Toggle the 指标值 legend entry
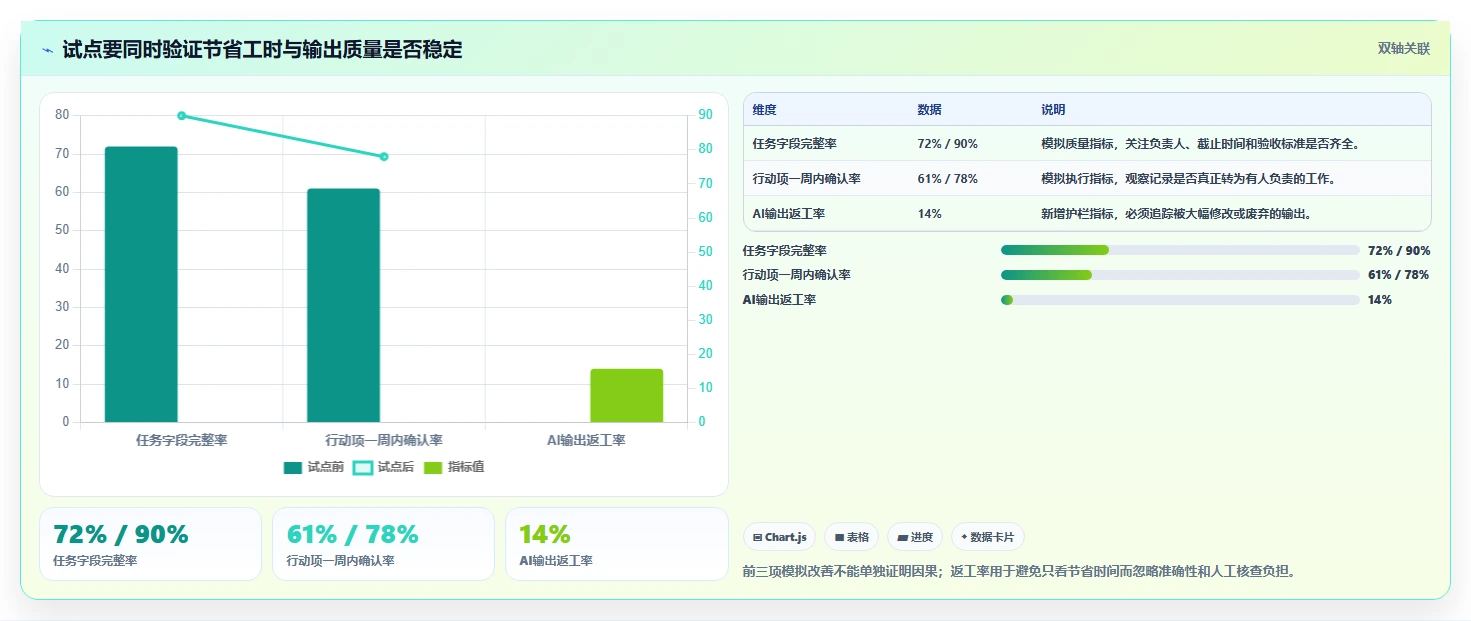This screenshot has height=621, width=1471. (454, 467)
